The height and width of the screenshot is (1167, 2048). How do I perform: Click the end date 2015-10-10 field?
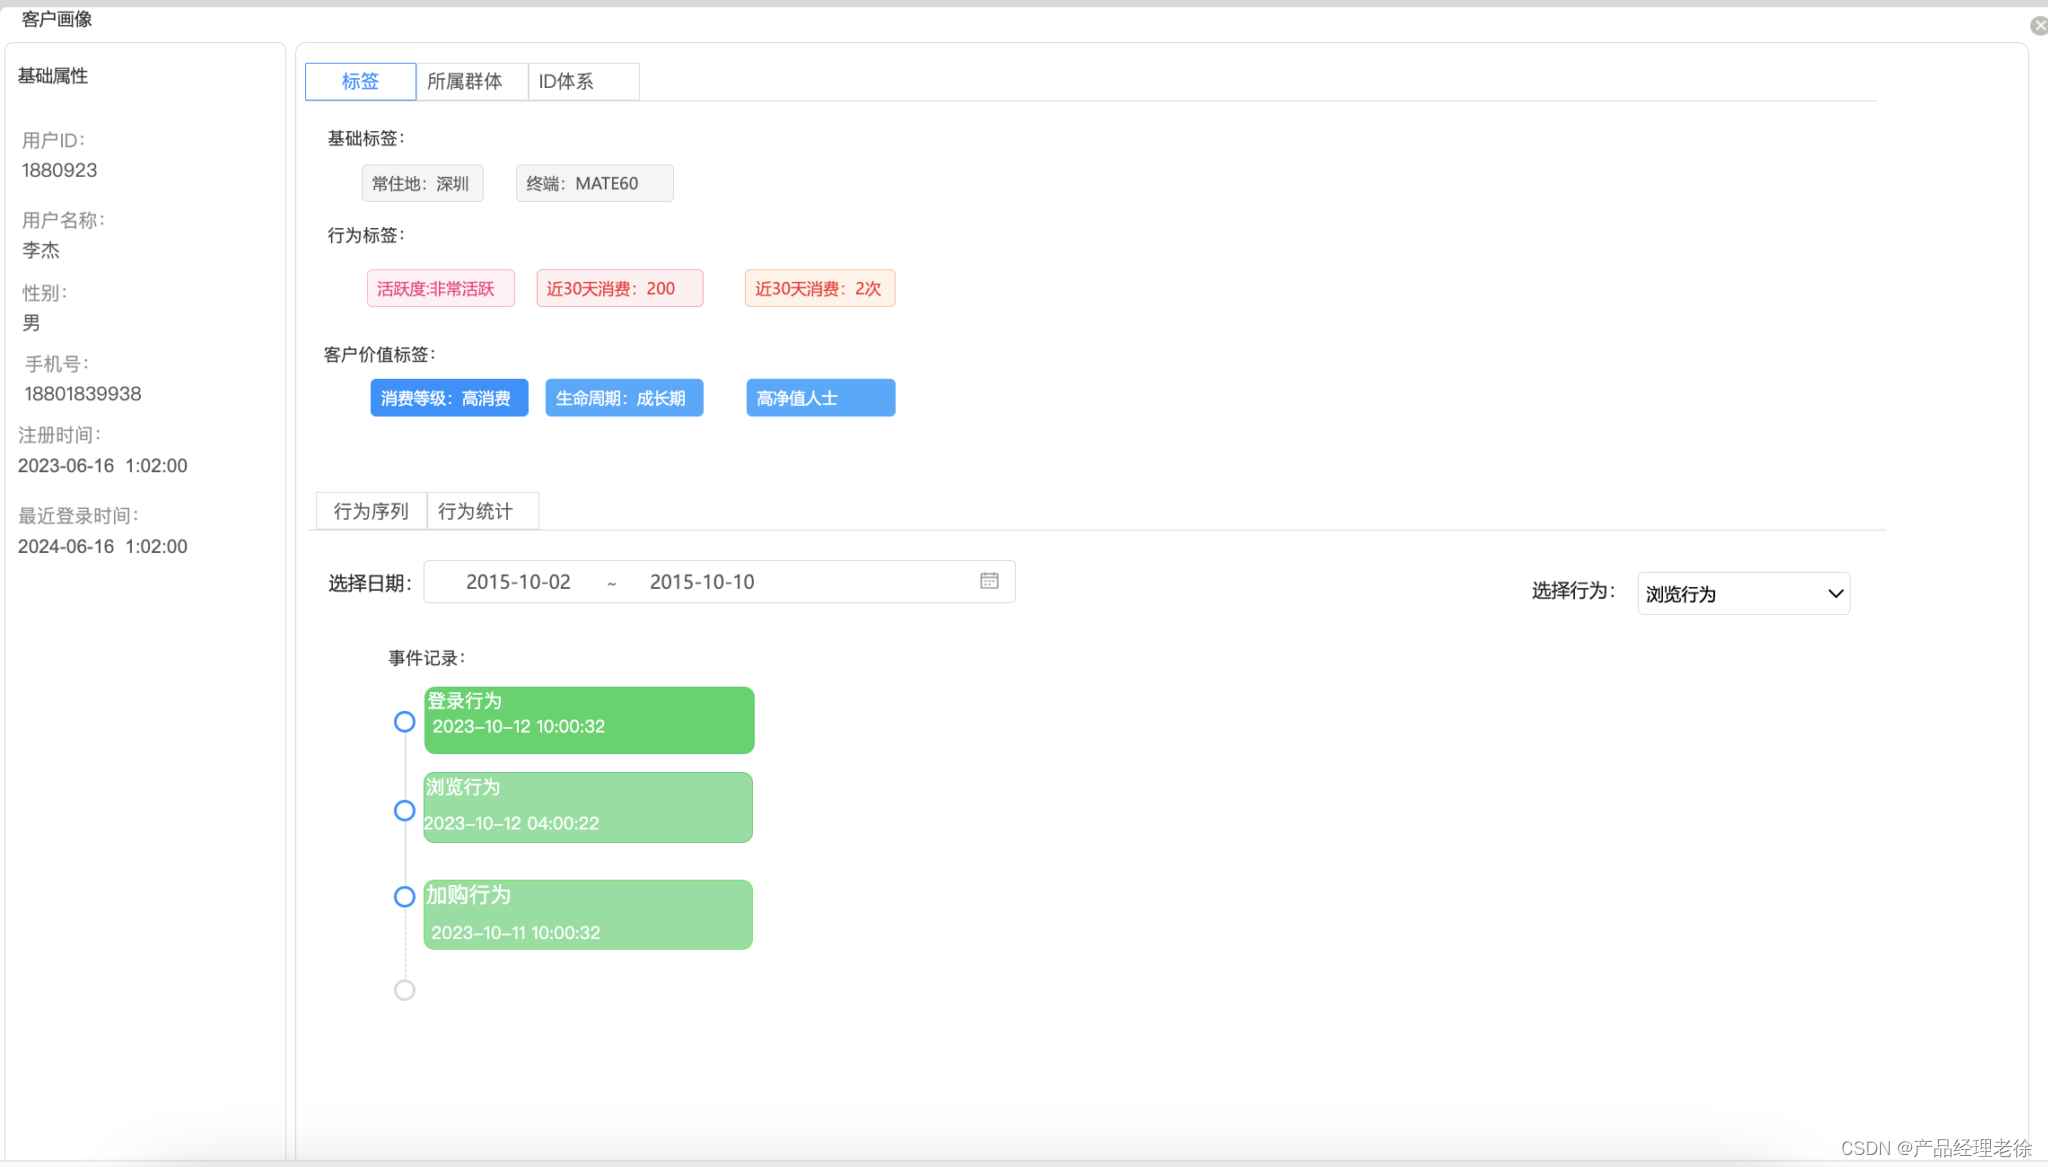702,582
